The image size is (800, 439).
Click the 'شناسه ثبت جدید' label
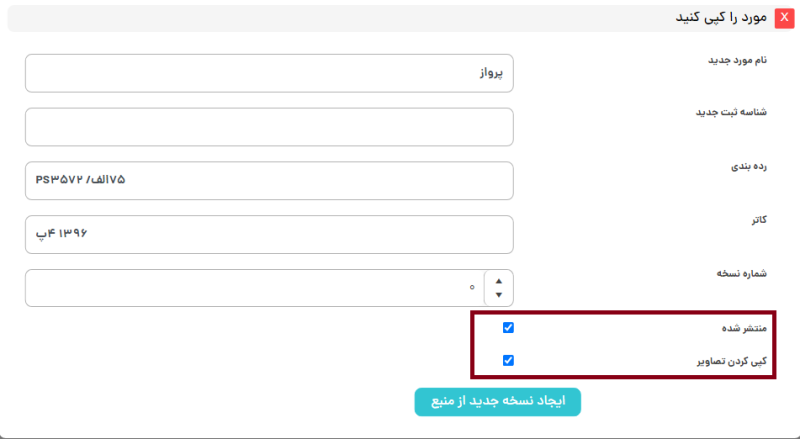coord(731,112)
